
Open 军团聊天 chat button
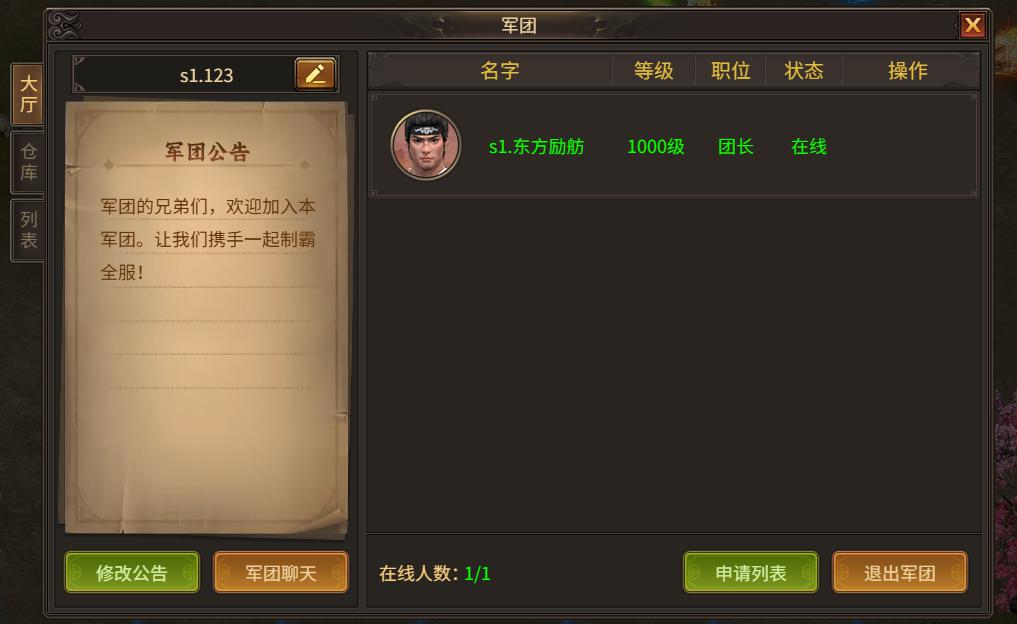[x=281, y=572]
